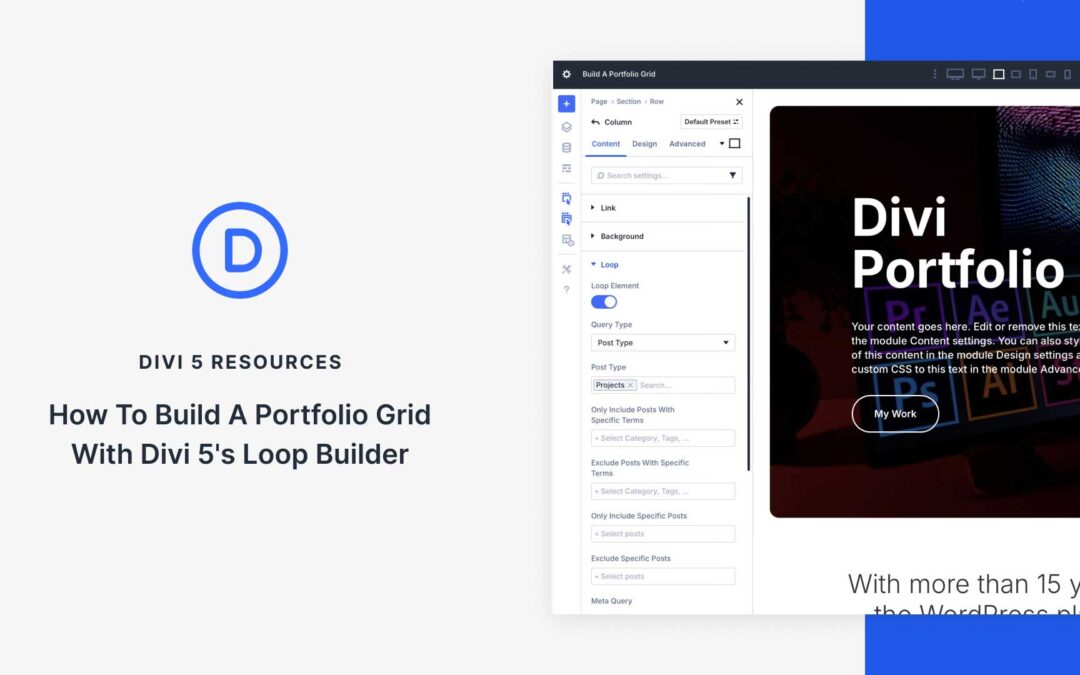
Task: Open the Default Preset selector
Action: tap(711, 122)
